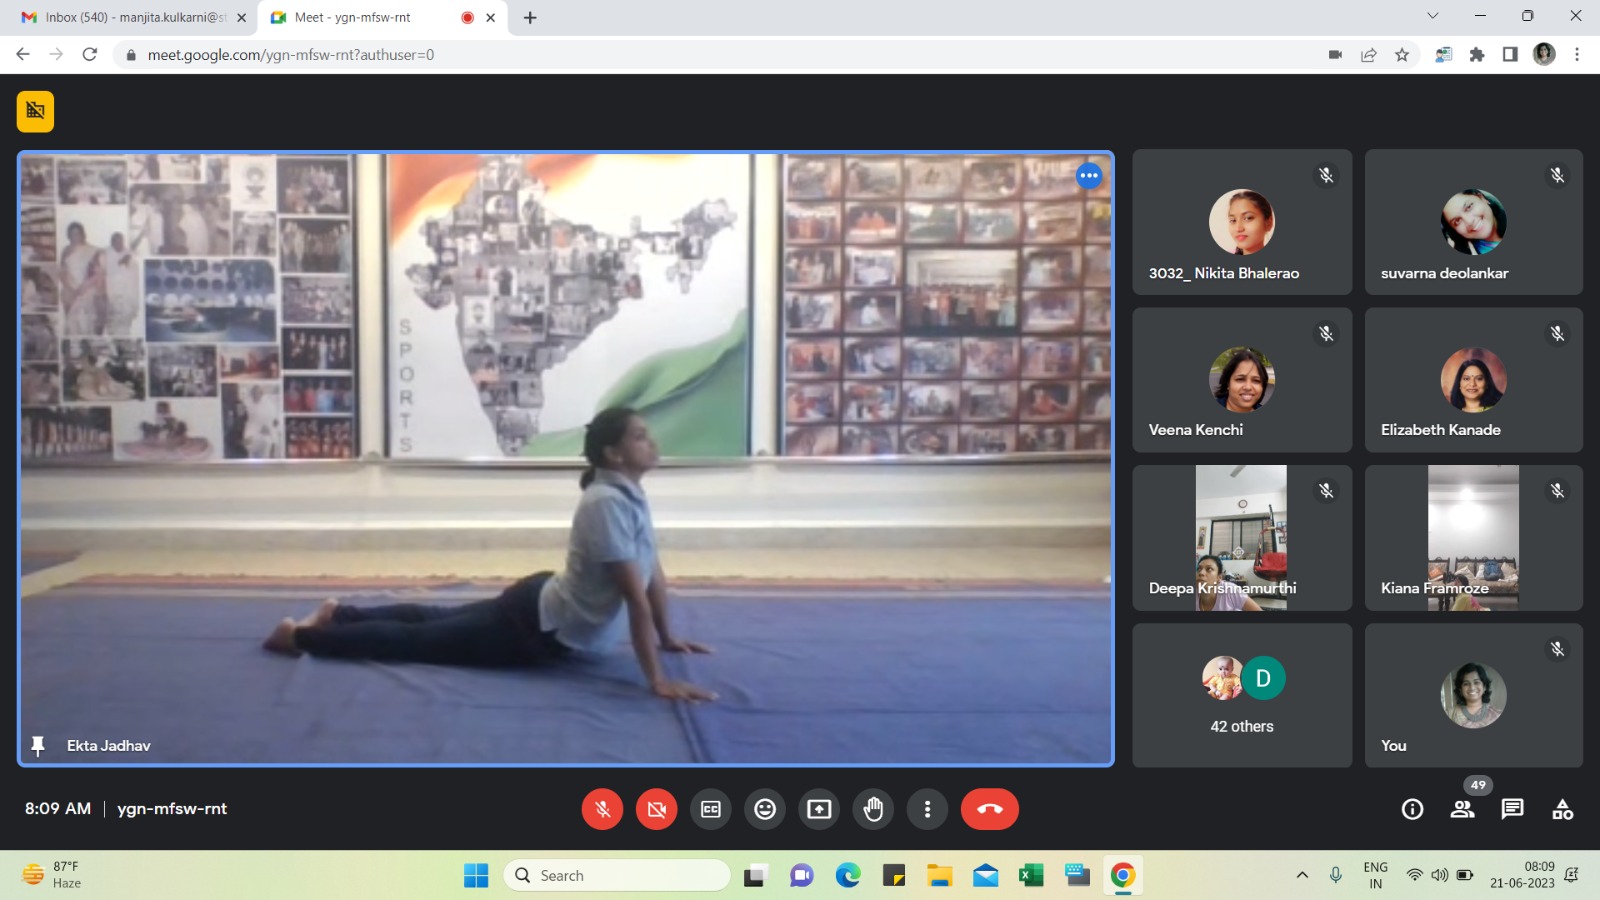Click the 49 participant count badge
The height and width of the screenshot is (900, 1600).
click(1478, 785)
